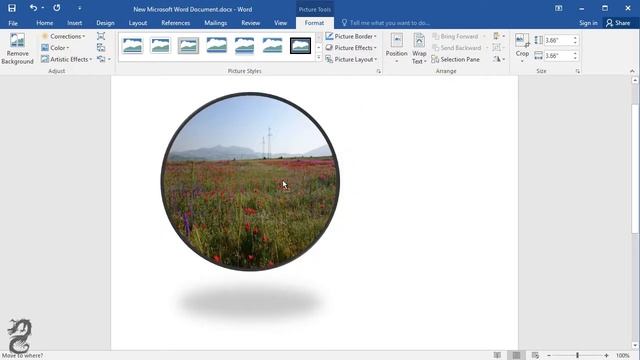640x360 pixels.
Task: Click the Crop tool icon
Action: tap(522, 41)
